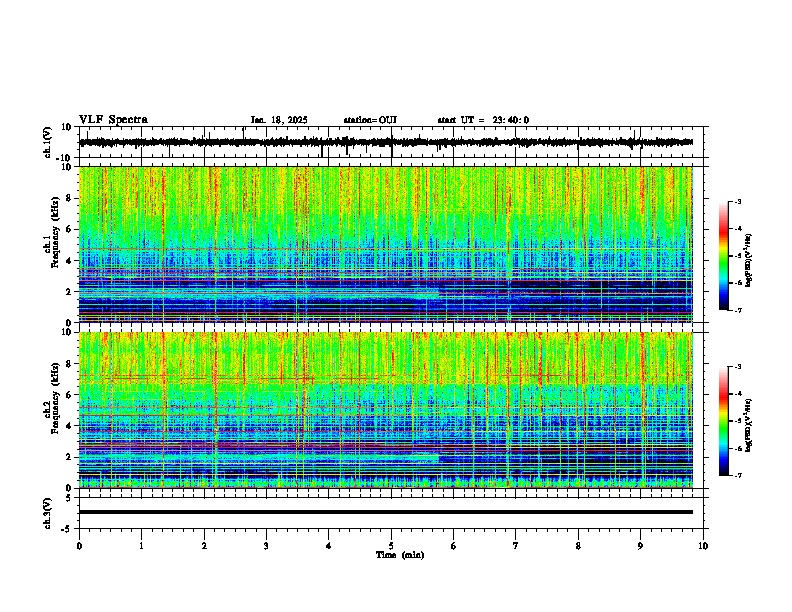The height and width of the screenshot is (612, 792).
Task: Click time axis tick label "7"
Action: (516, 546)
